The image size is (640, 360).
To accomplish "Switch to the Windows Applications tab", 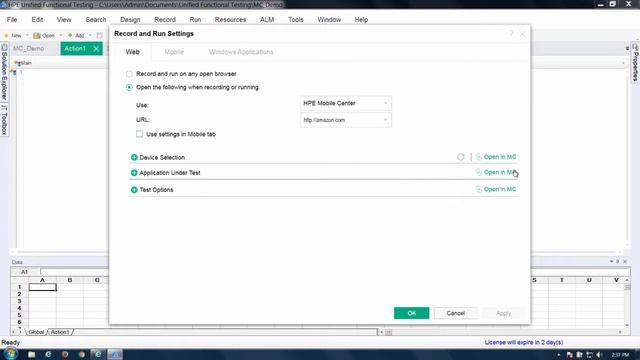I will click(x=241, y=52).
